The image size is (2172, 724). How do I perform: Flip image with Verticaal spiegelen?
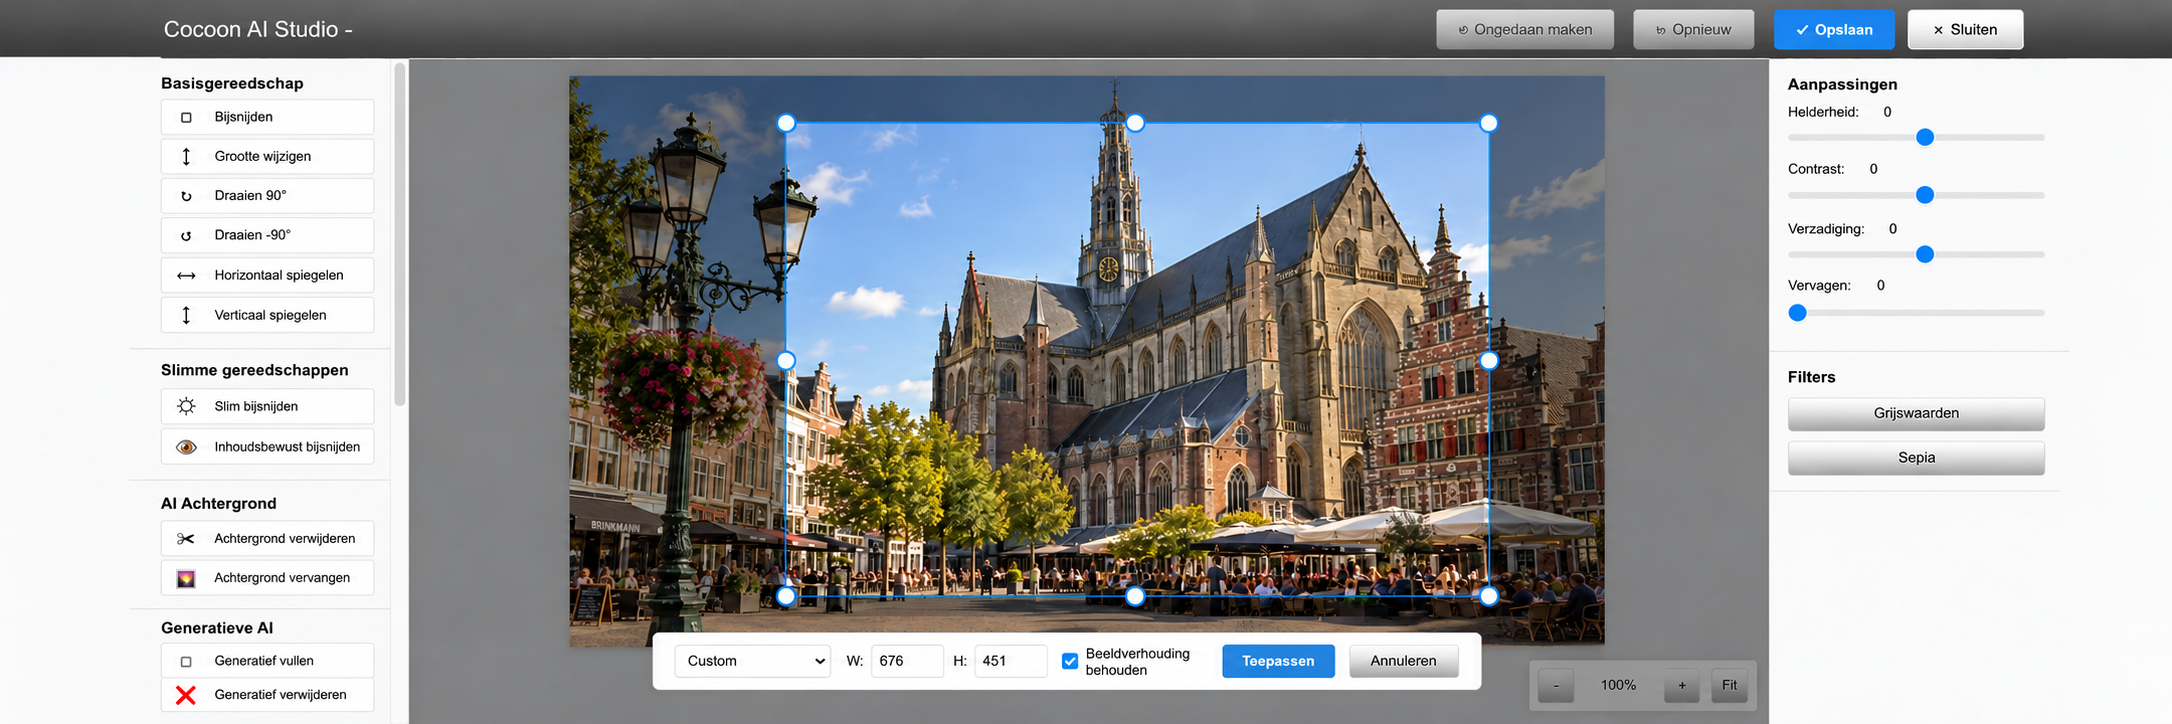click(x=267, y=315)
